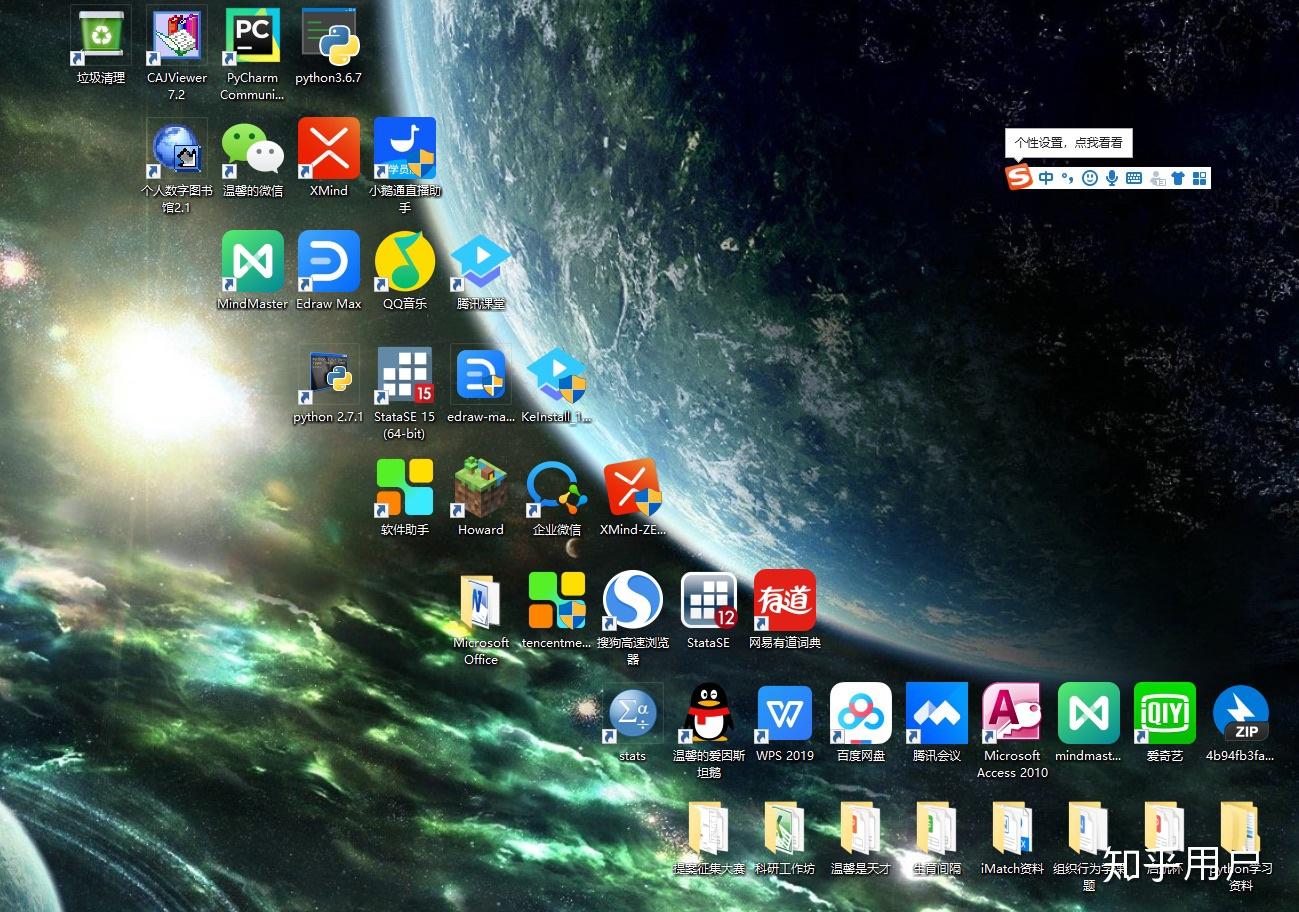Click the Sogou S logo on input bar

[1019, 178]
